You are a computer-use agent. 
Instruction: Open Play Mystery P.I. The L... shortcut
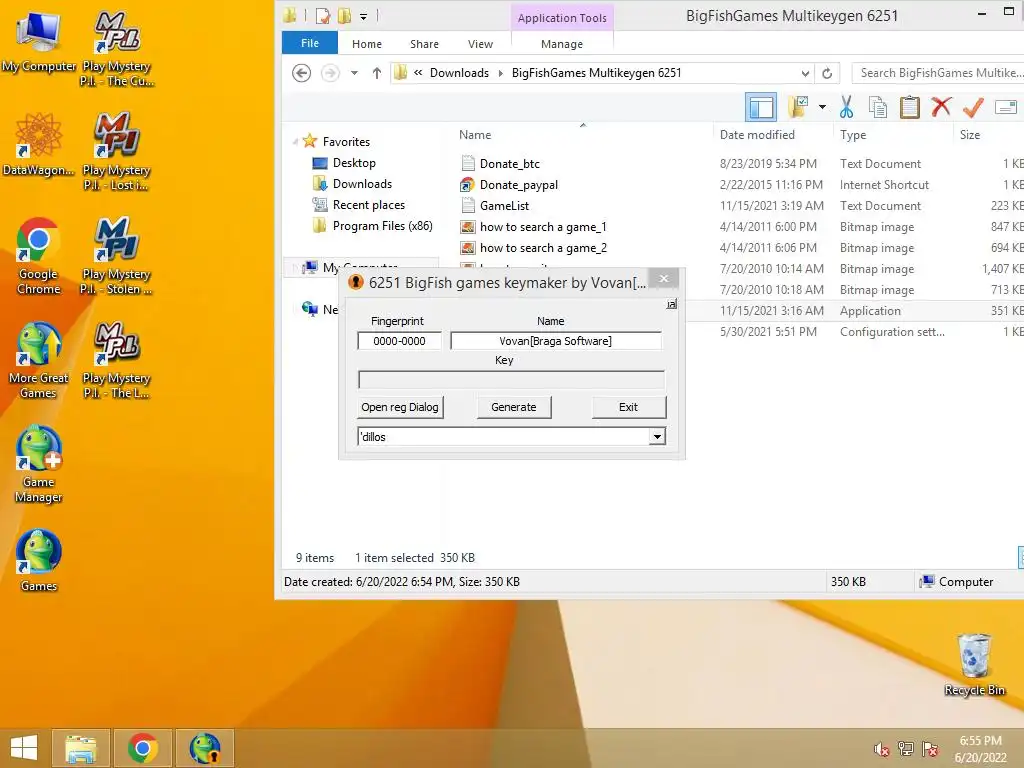pyautogui.click(x=117, y=359)
